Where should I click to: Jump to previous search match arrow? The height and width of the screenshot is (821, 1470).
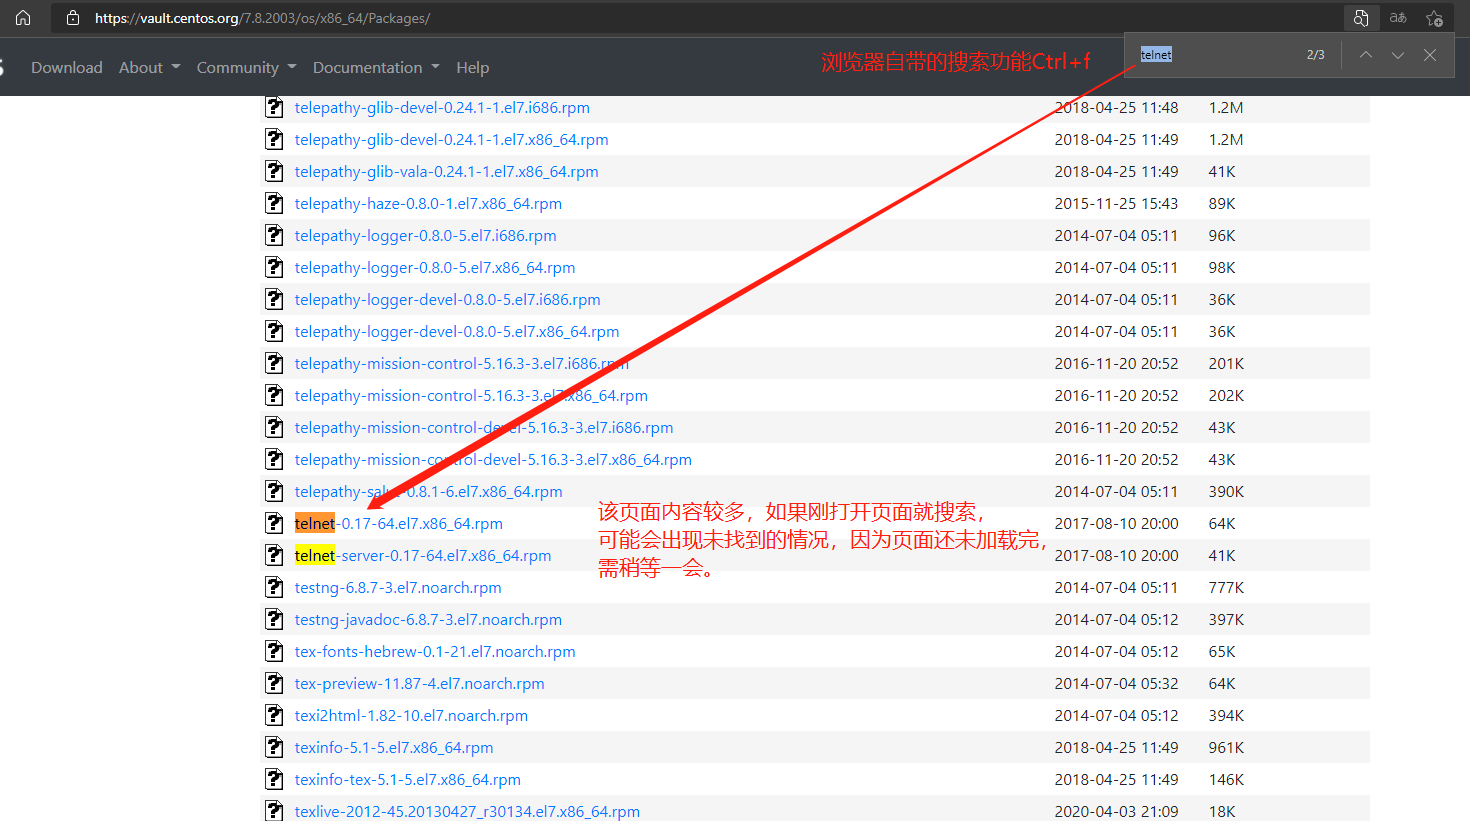1364,55
